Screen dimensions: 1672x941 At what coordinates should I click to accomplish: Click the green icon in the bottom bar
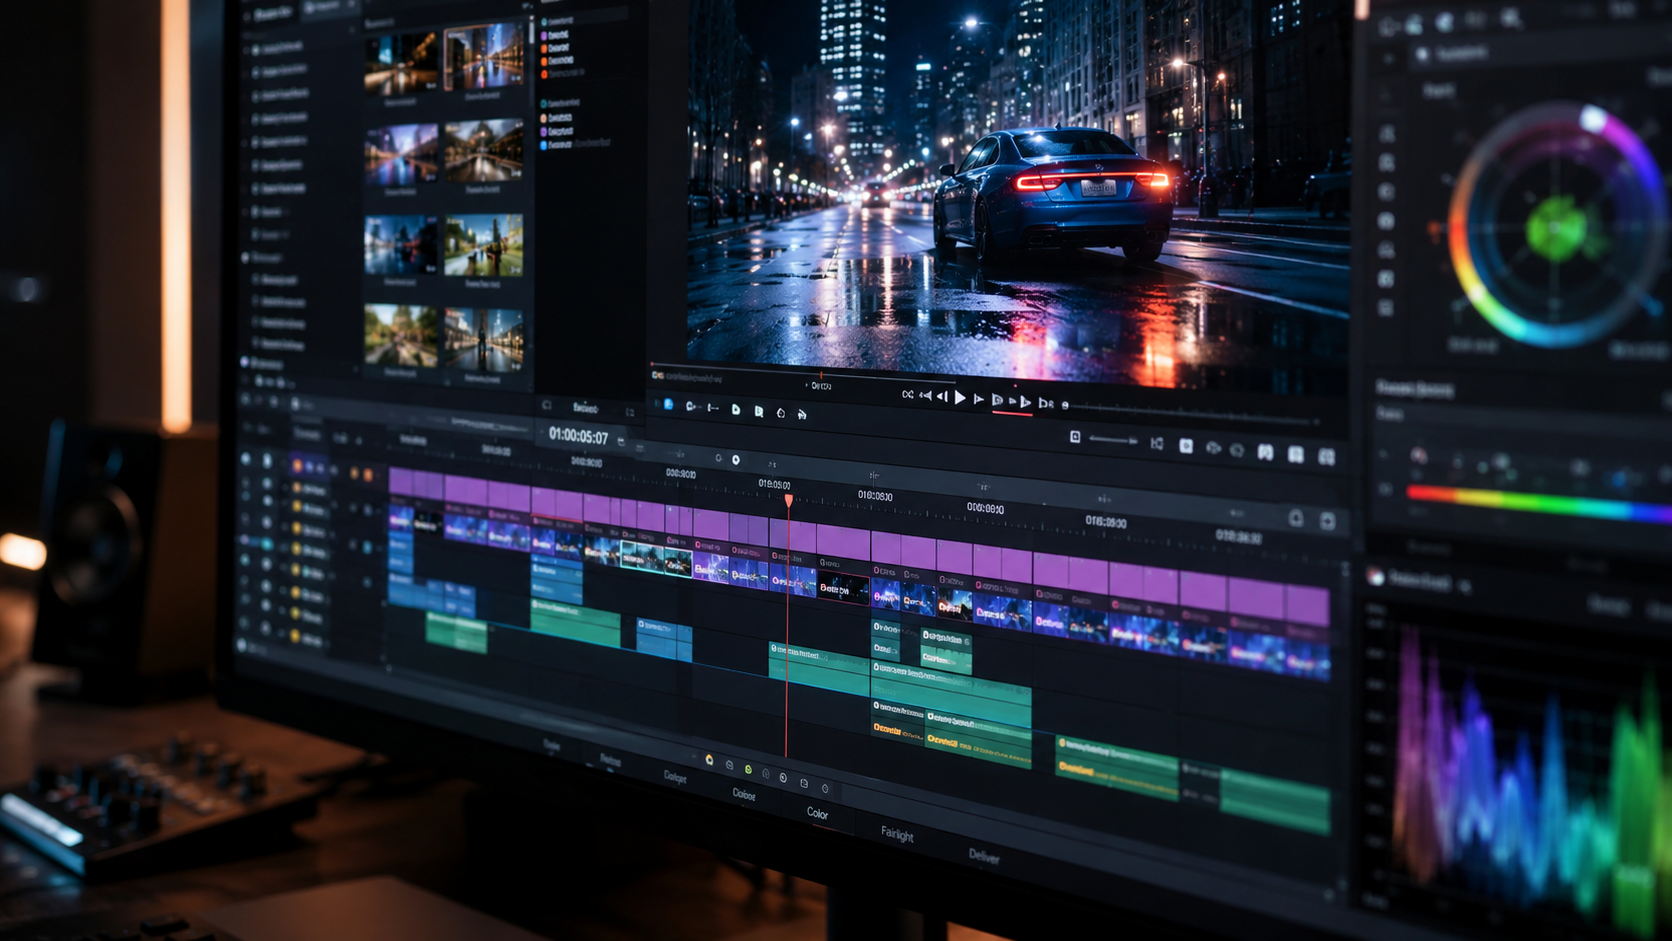[x=748, y=770]
